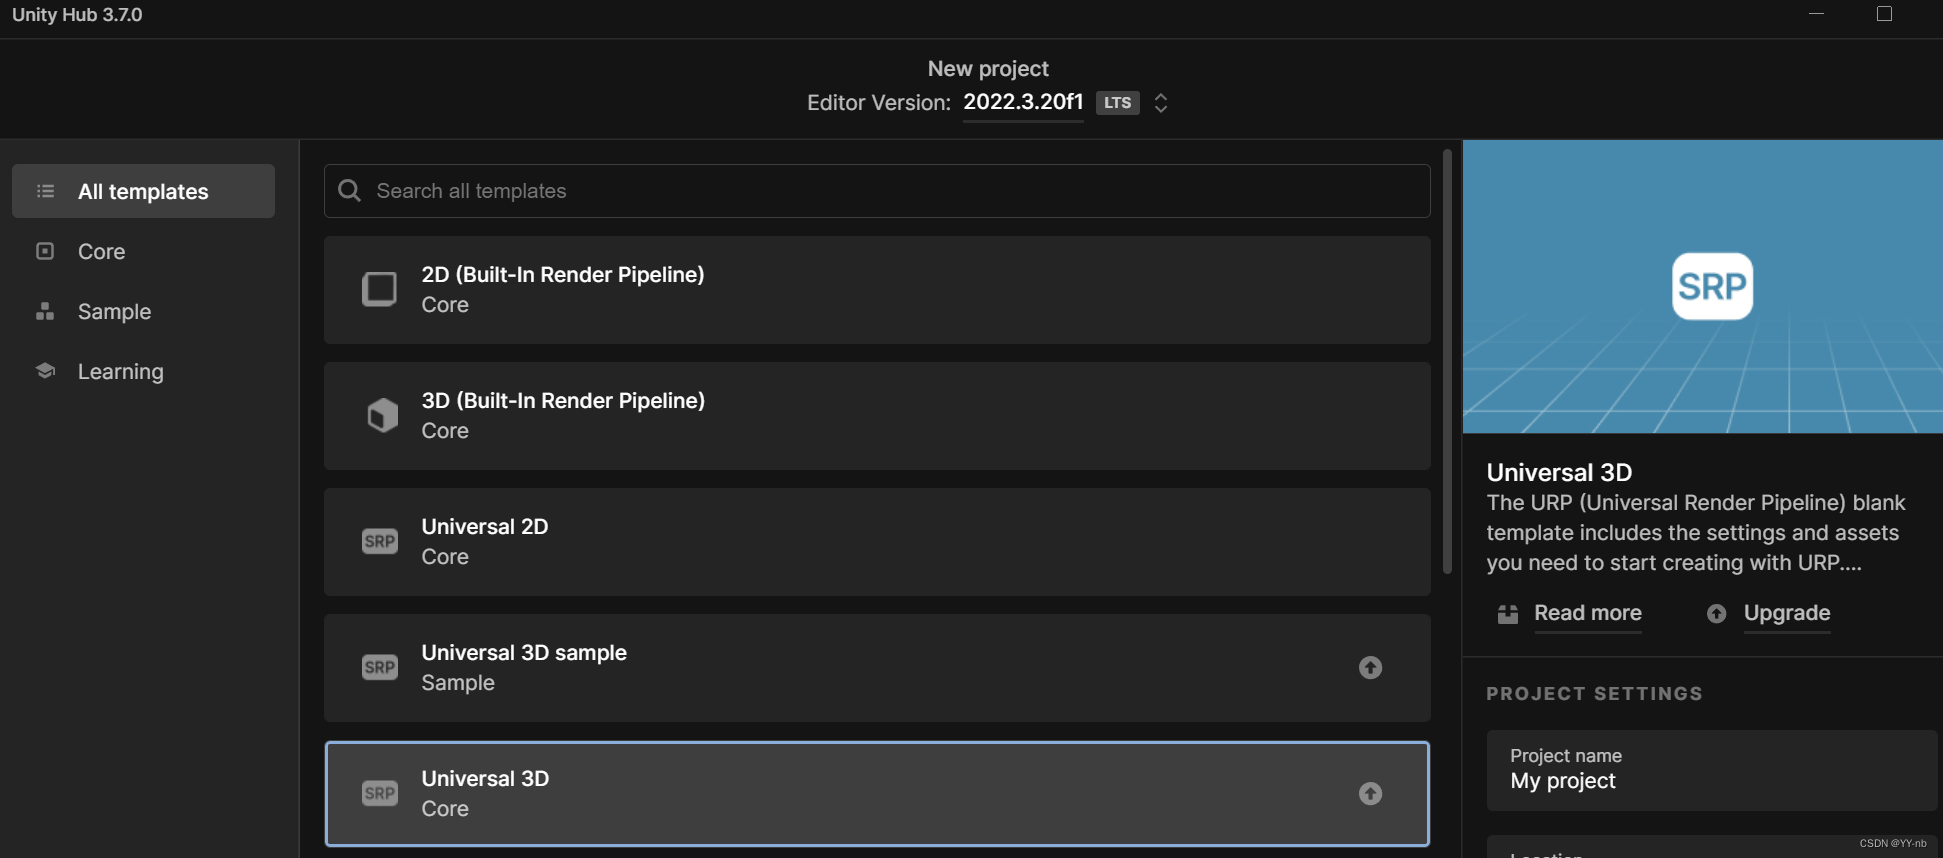Click the Universal 3D heading in details panel

point(1559,472)
